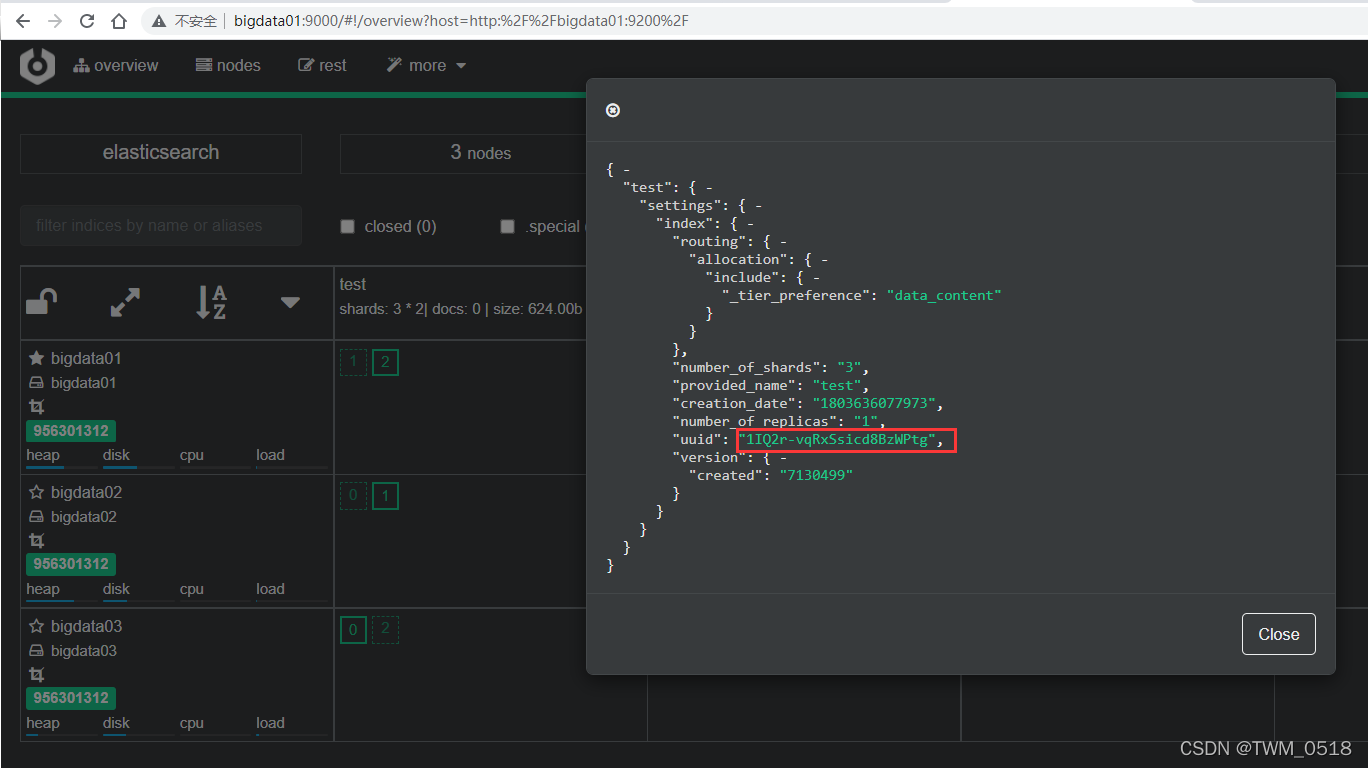Click the "number_of_shards" key in JSON
The width and height of the screenshot is (1368, 768).
click(x=745, y=367)
